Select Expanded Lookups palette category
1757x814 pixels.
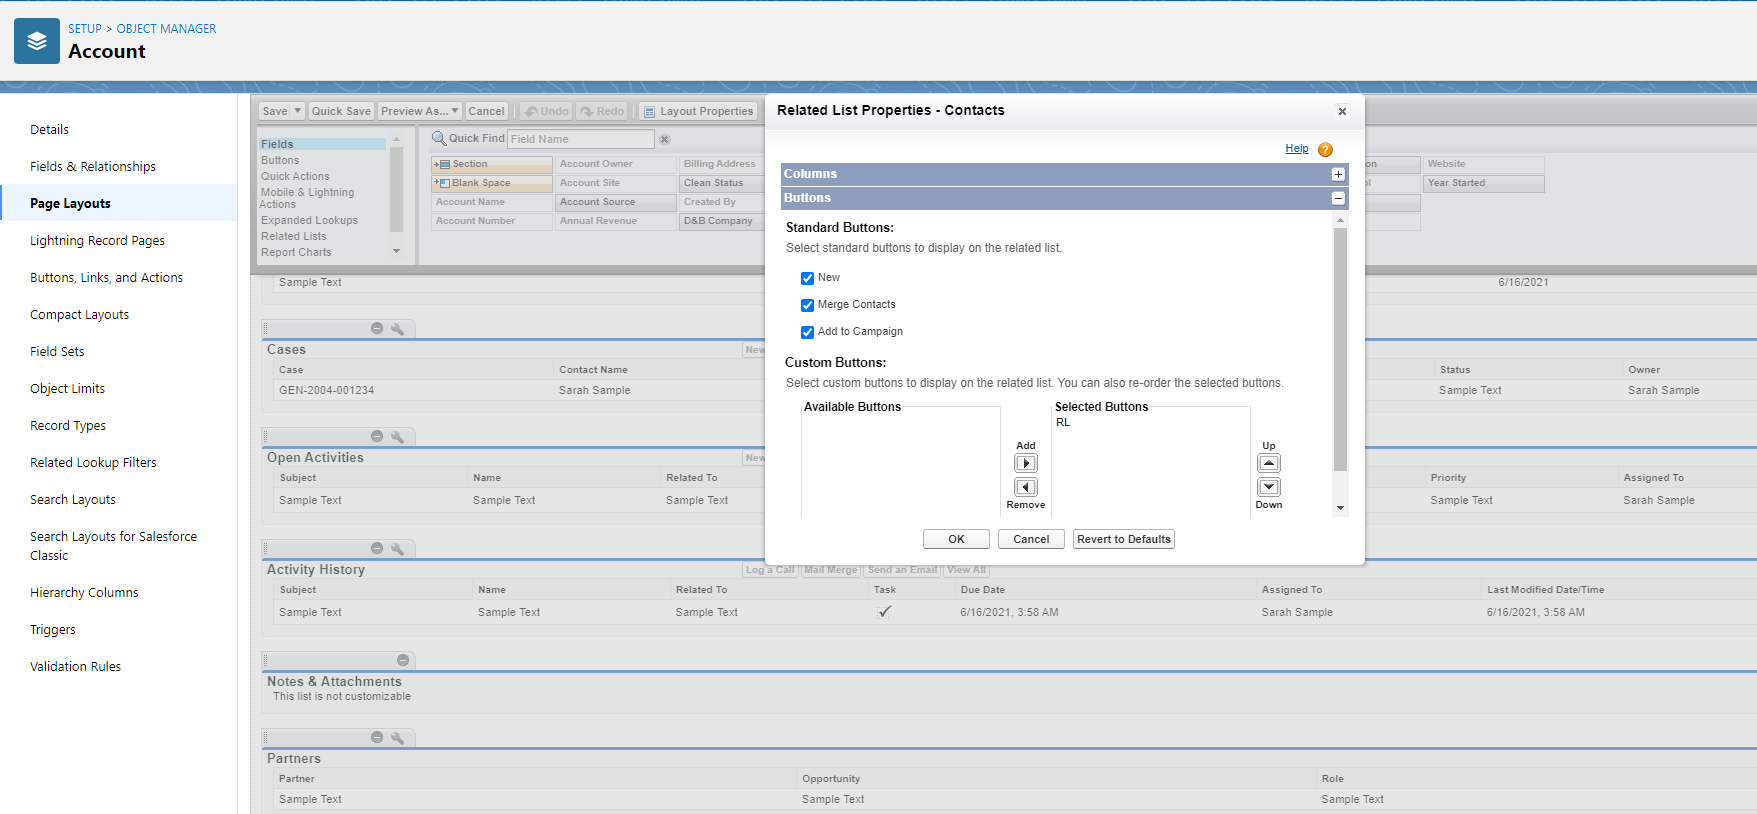pyautogui.click(x=309, y=220)
